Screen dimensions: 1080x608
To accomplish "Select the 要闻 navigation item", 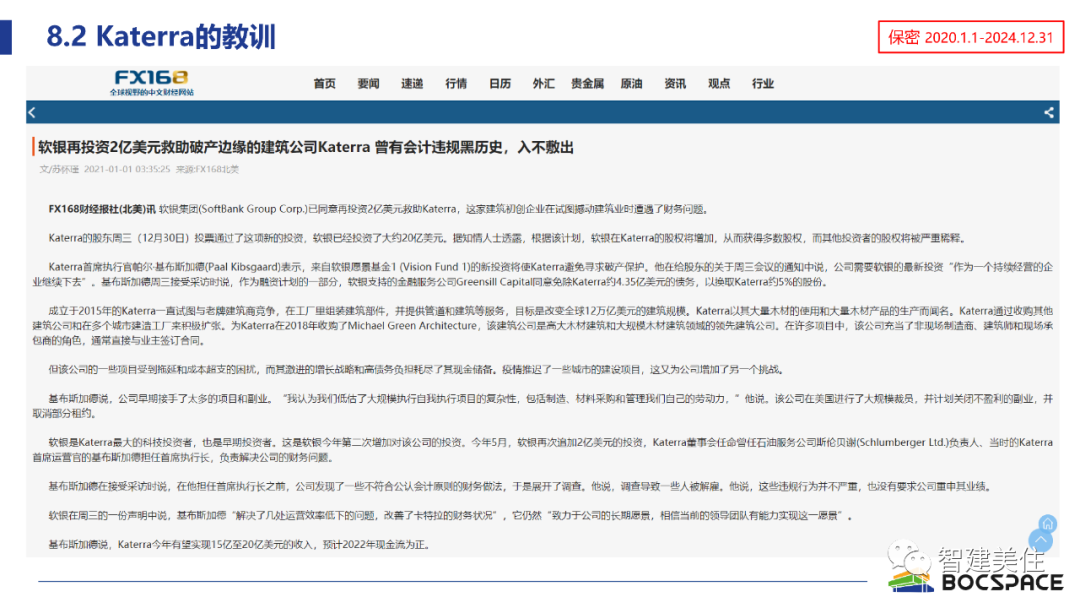I will point(368,83).
